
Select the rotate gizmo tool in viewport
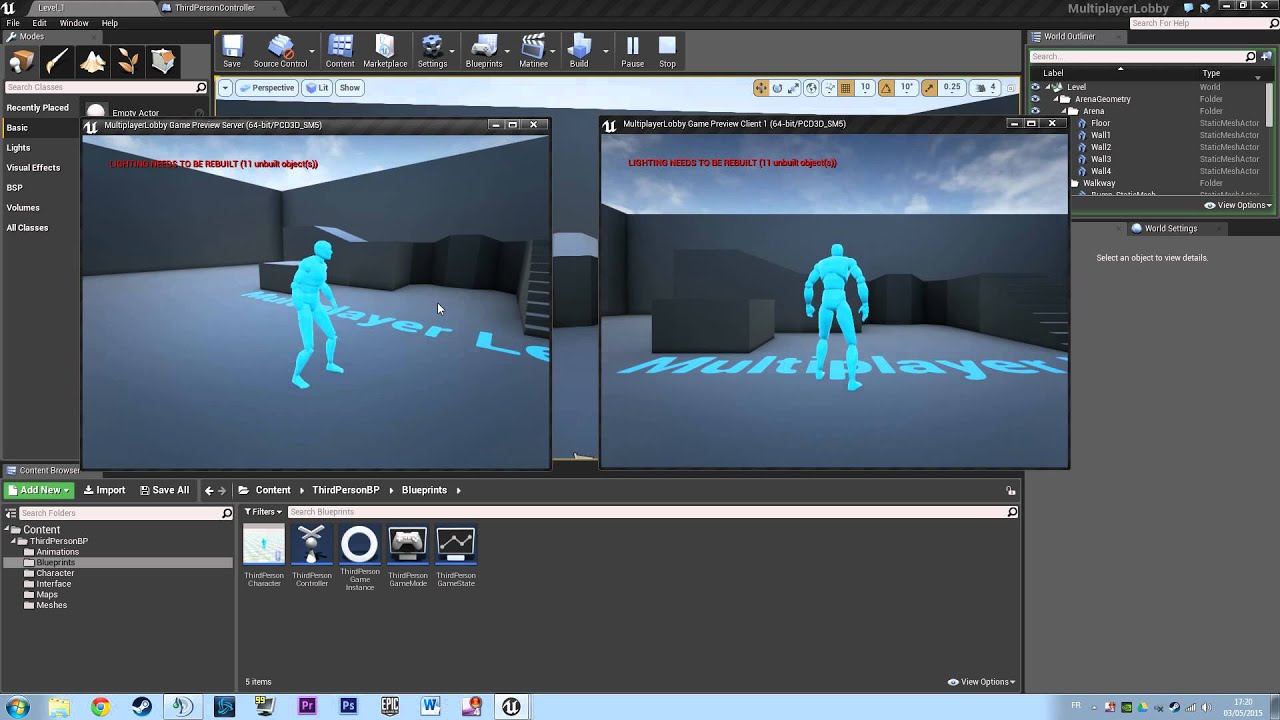coord(777,88)
